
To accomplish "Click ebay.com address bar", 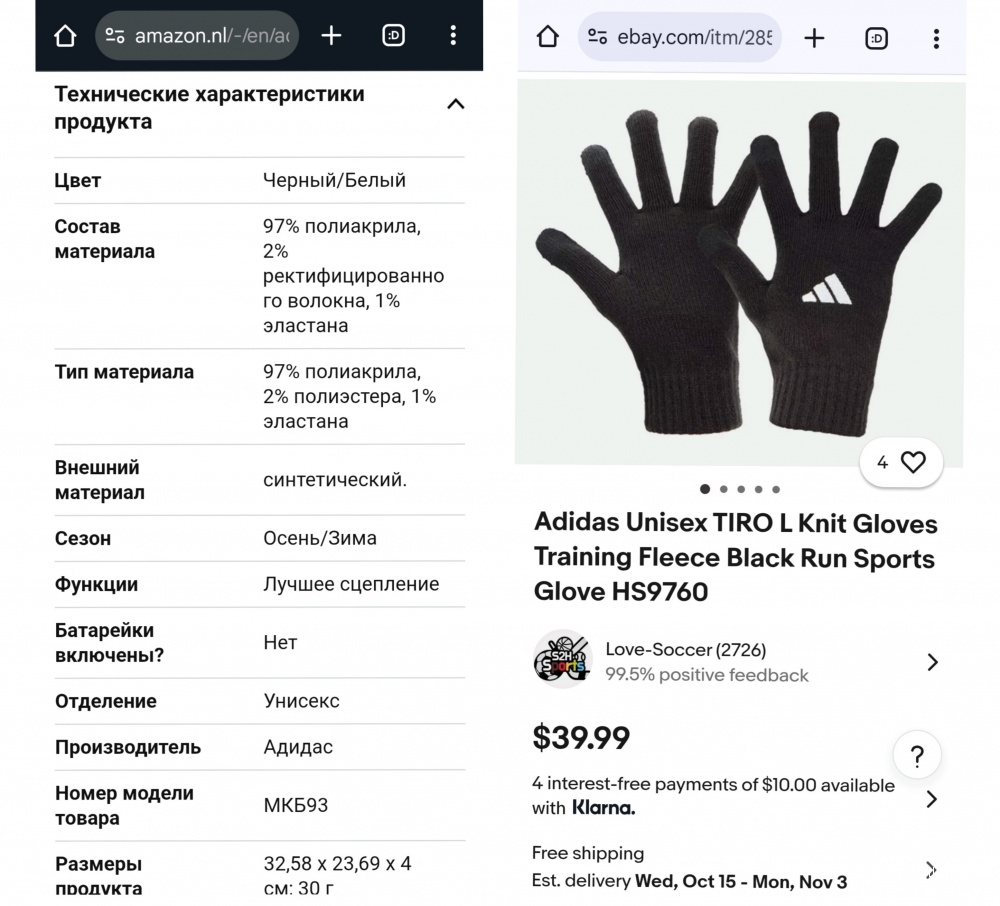I will click(680, 38).
